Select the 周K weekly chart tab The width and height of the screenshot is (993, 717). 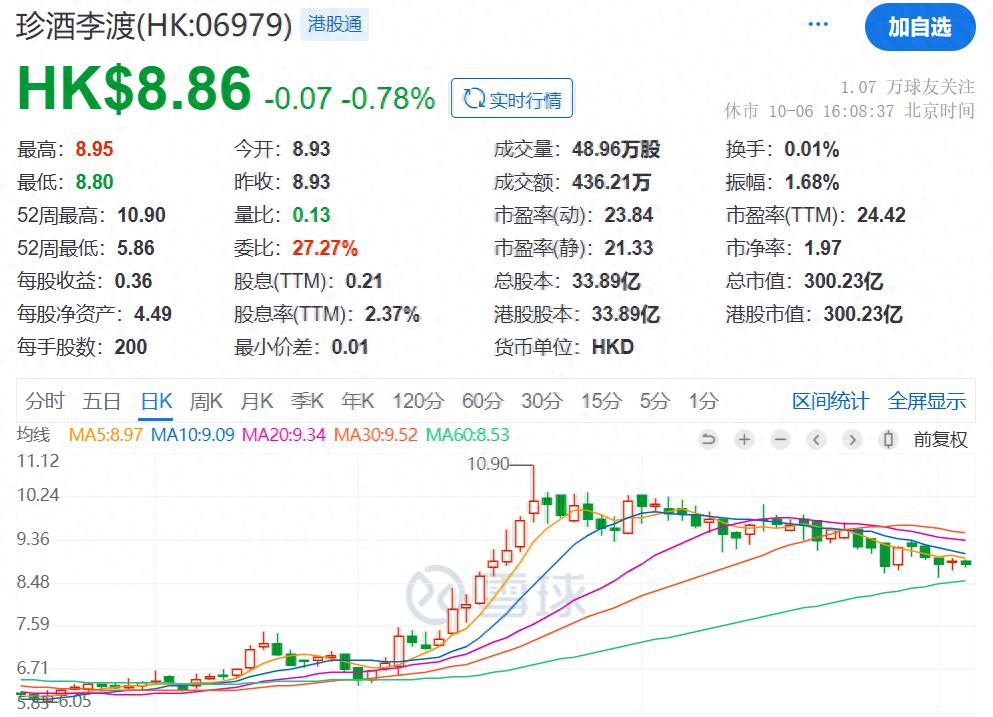[206, 401]
